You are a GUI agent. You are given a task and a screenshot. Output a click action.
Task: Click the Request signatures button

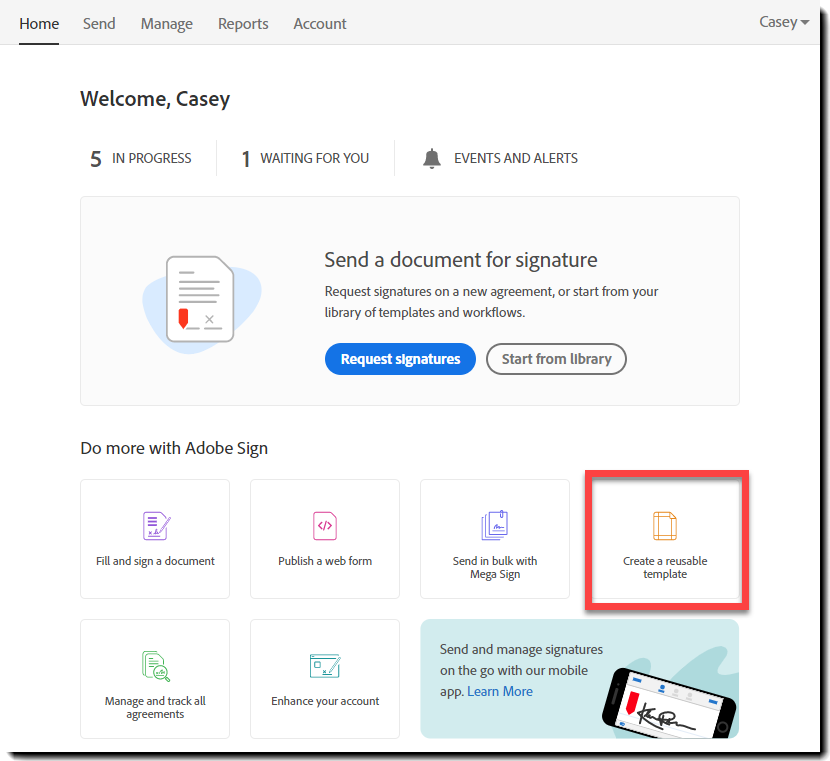click(x=400, y=359)
